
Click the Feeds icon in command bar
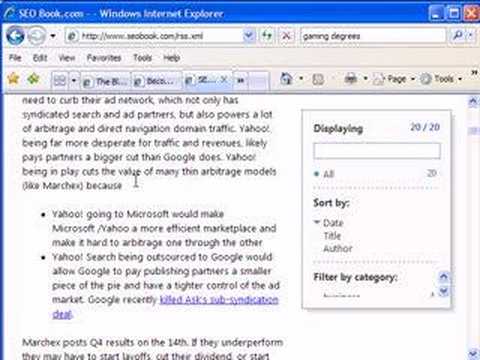pyautogui.click(x=318, y=79)
